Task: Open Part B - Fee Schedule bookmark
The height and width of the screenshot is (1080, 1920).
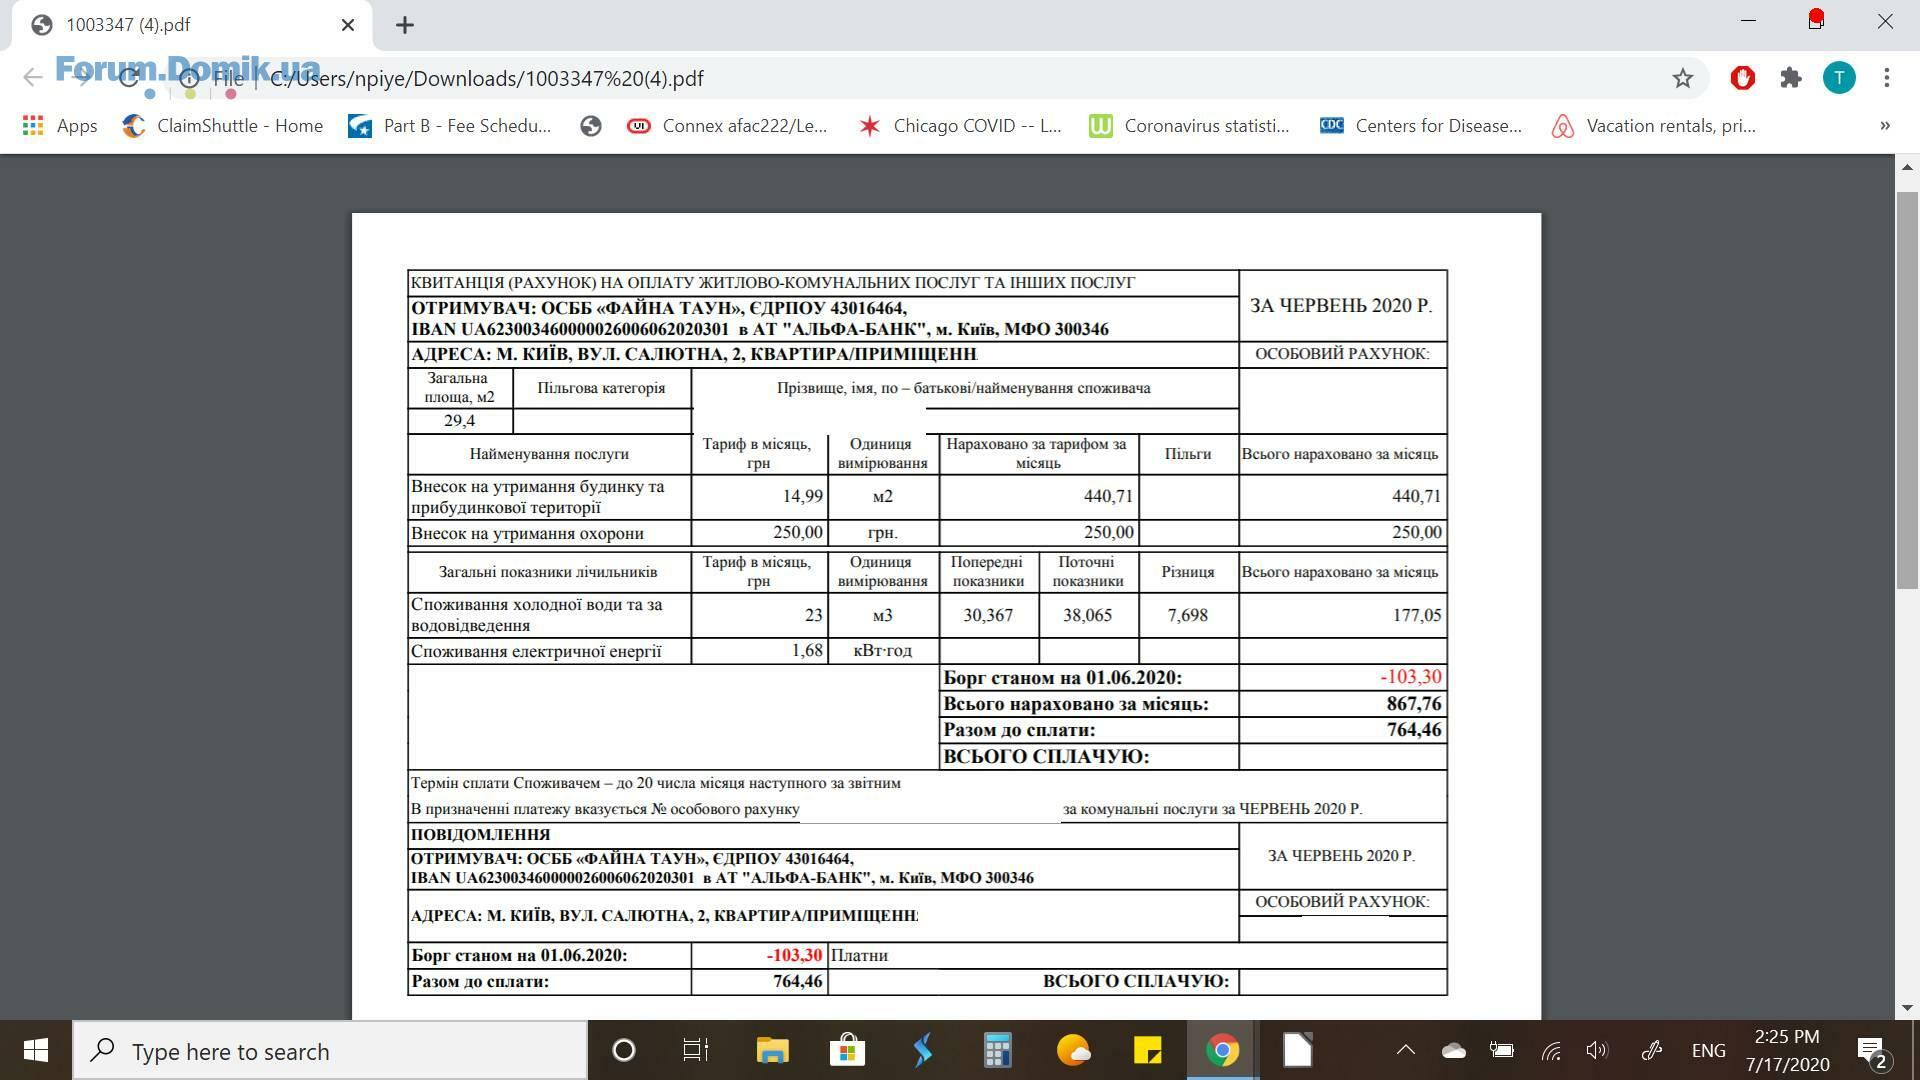Action: coord(450,126)
